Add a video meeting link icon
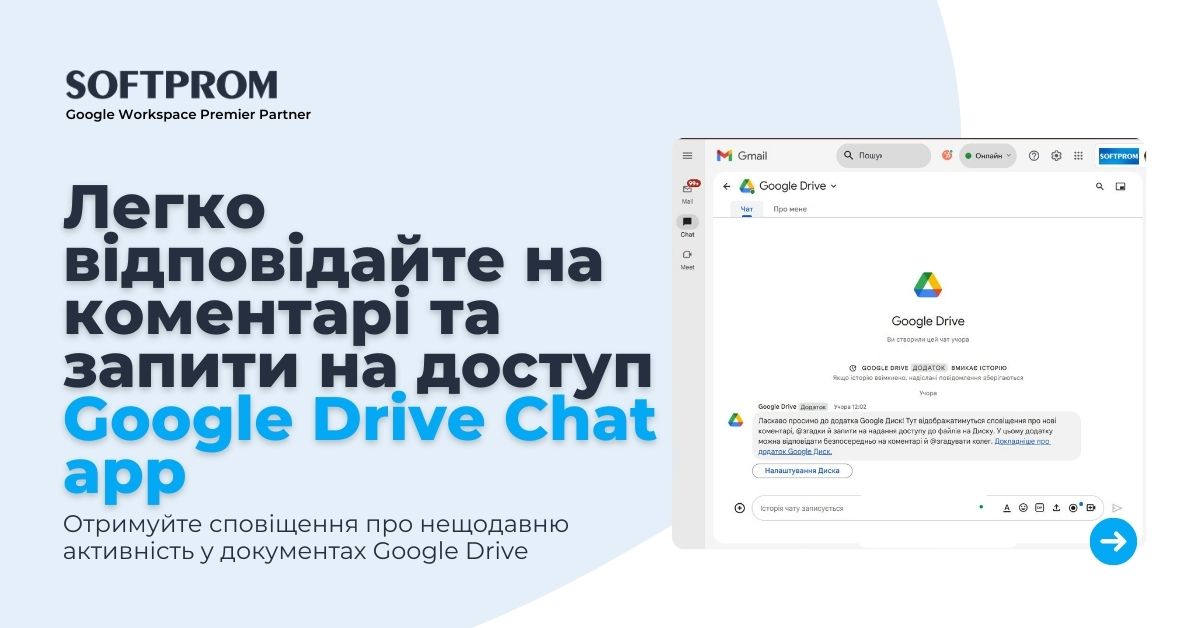 [1091, 508]
